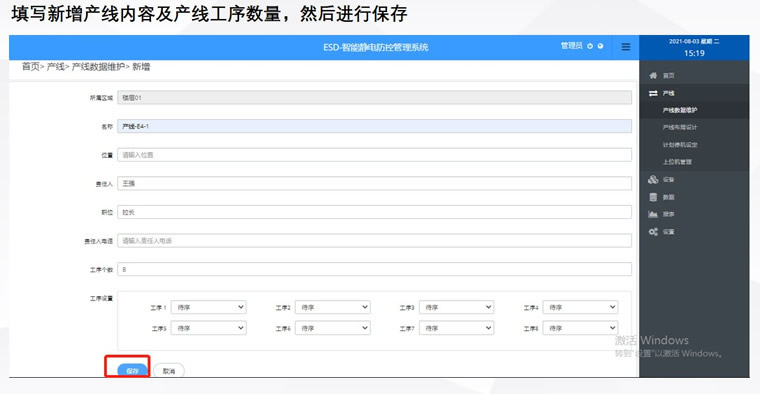This screenshot has height=394, width=760.
Task: Click 首页 in the breadcrumb
Action: (31, 67)
